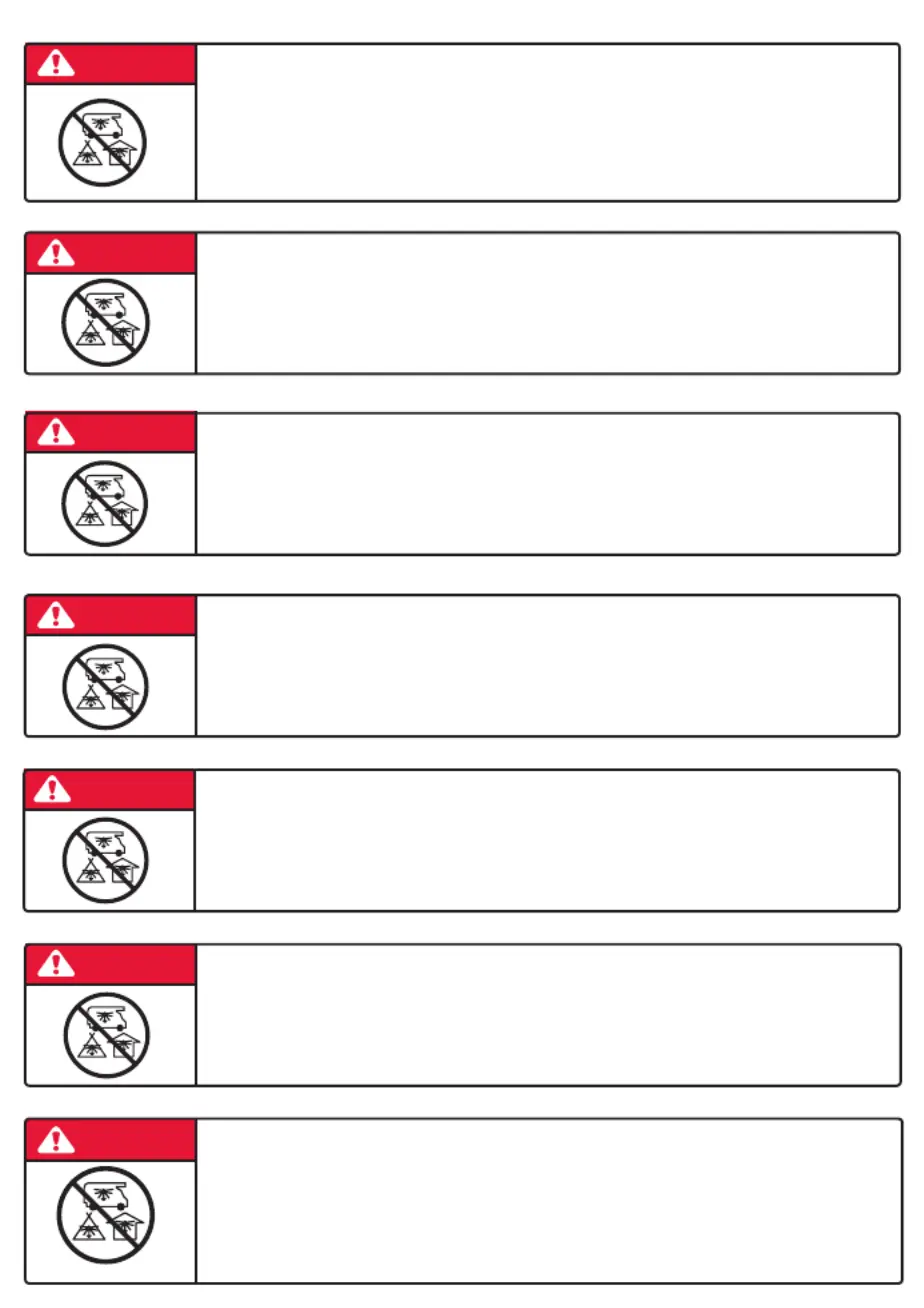924x1308 pixels.
Task: Click the no-indoor-use prohibition symbol in first box
Action: click(103, 142)
